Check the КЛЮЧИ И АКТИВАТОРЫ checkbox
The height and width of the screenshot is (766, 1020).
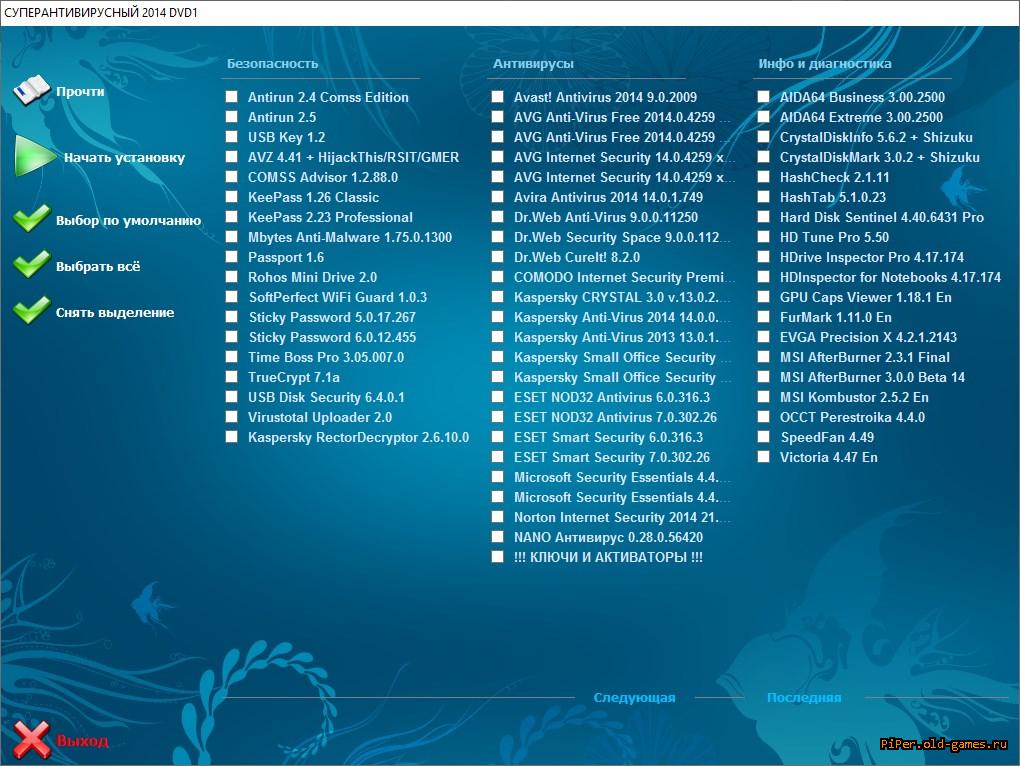tap(498, 557)
